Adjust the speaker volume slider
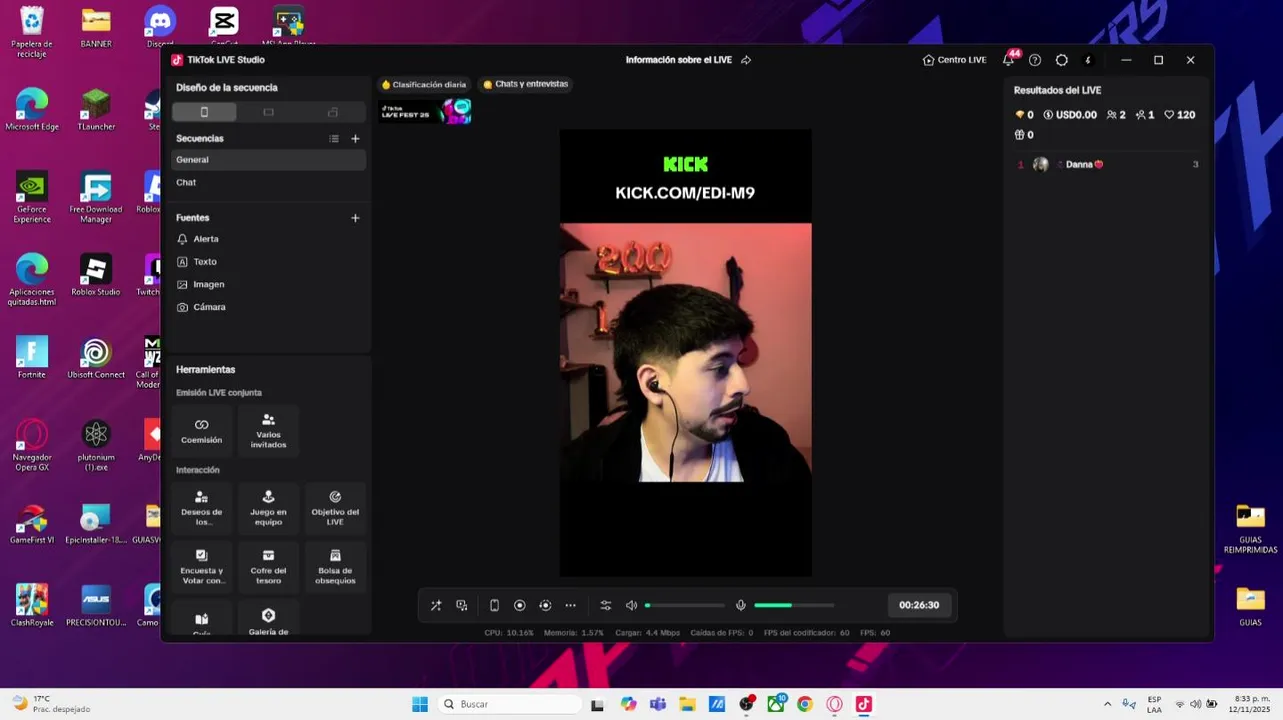 (685, 605)
